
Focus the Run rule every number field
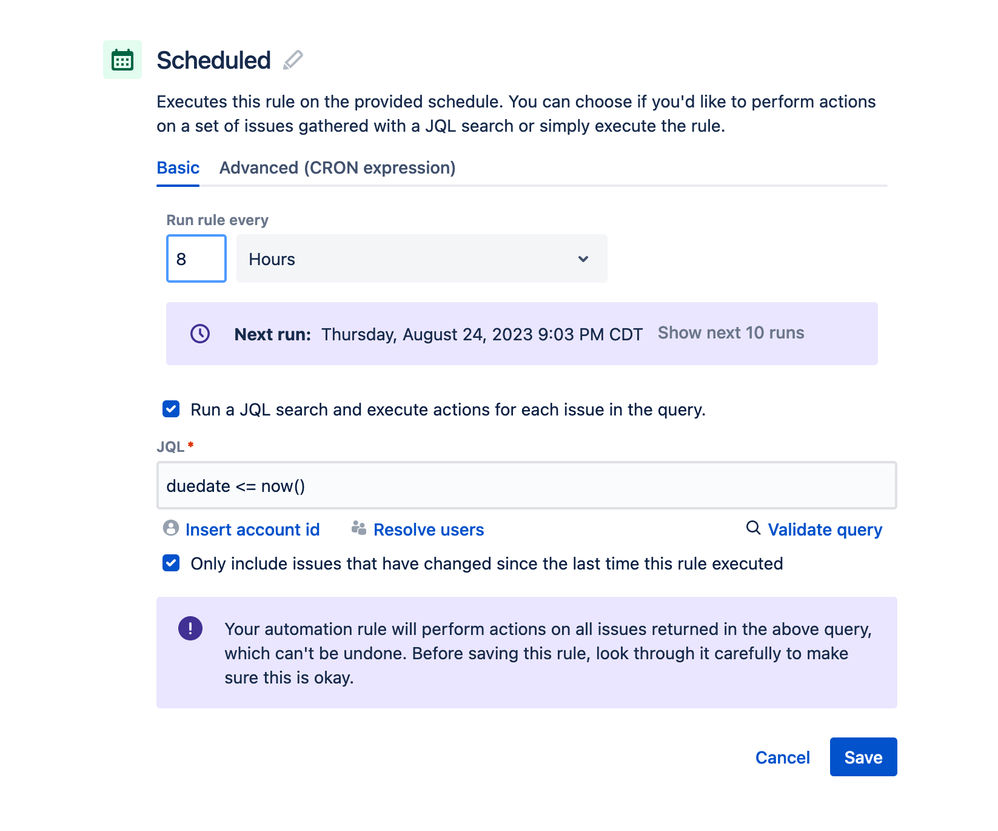pos(196,259)
